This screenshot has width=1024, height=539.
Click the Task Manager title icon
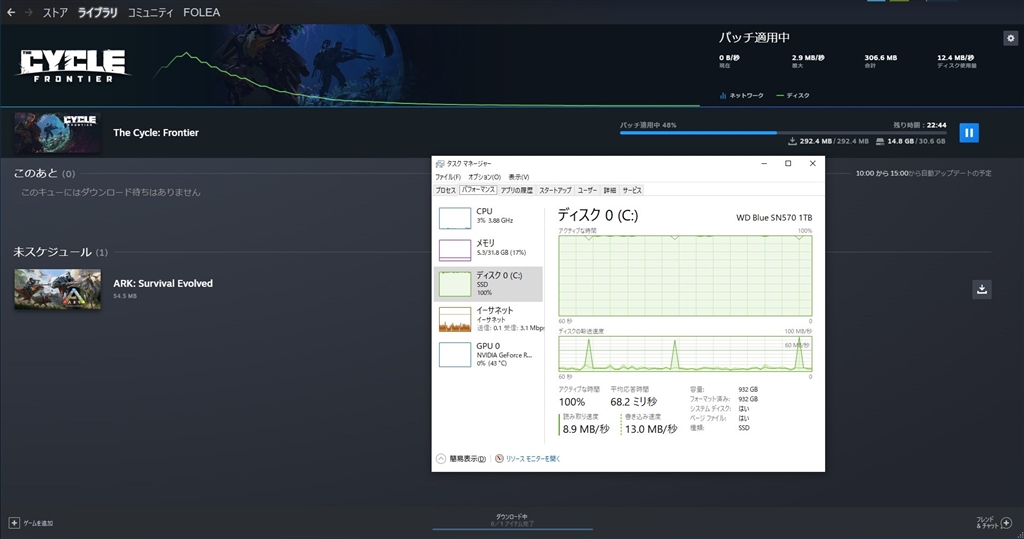(x=440, y=164)
